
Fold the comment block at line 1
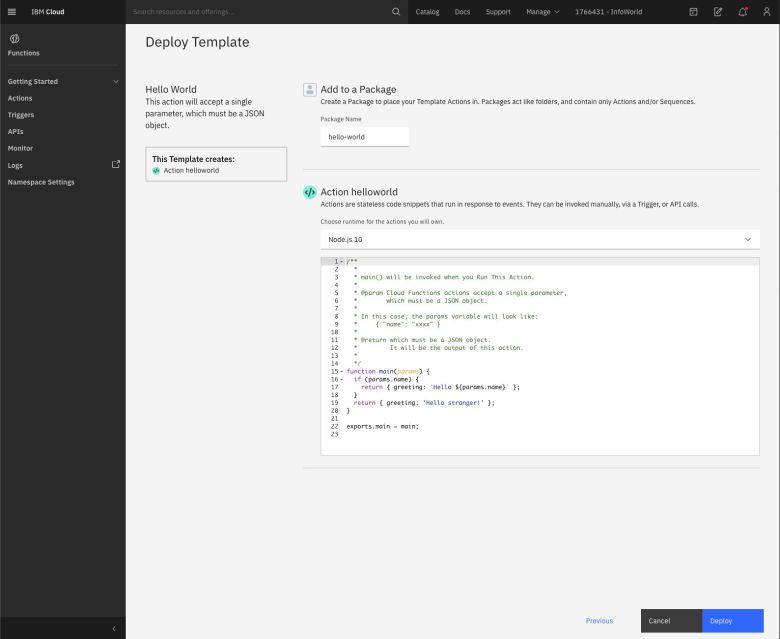pos(342,261)
